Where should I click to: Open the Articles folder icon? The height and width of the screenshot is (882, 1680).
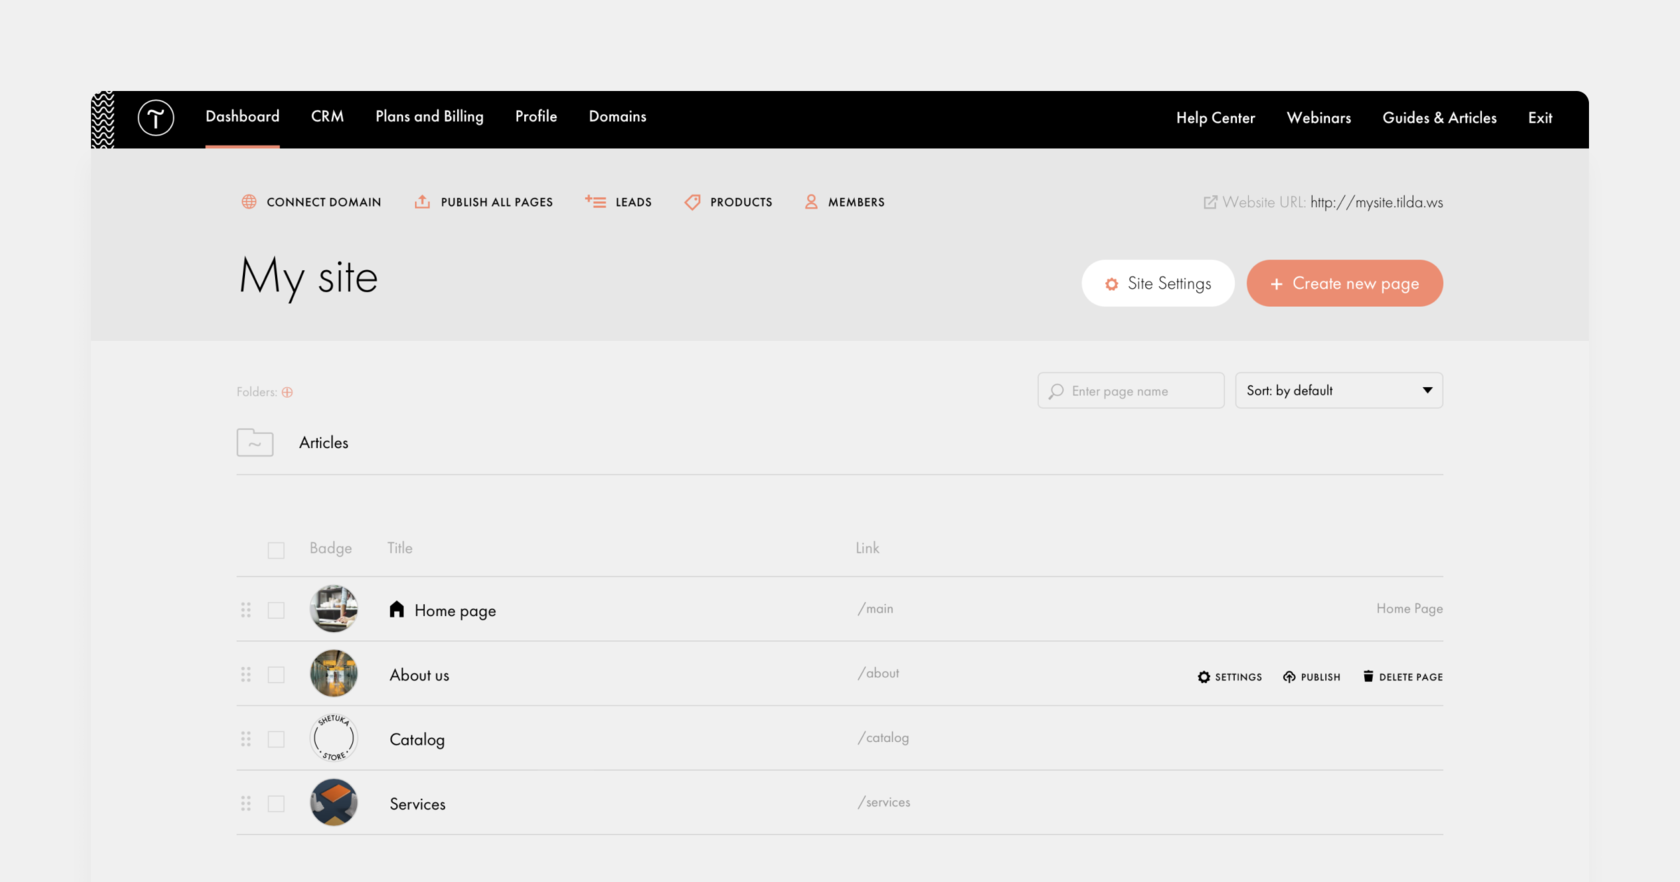[x=255, y=442]
